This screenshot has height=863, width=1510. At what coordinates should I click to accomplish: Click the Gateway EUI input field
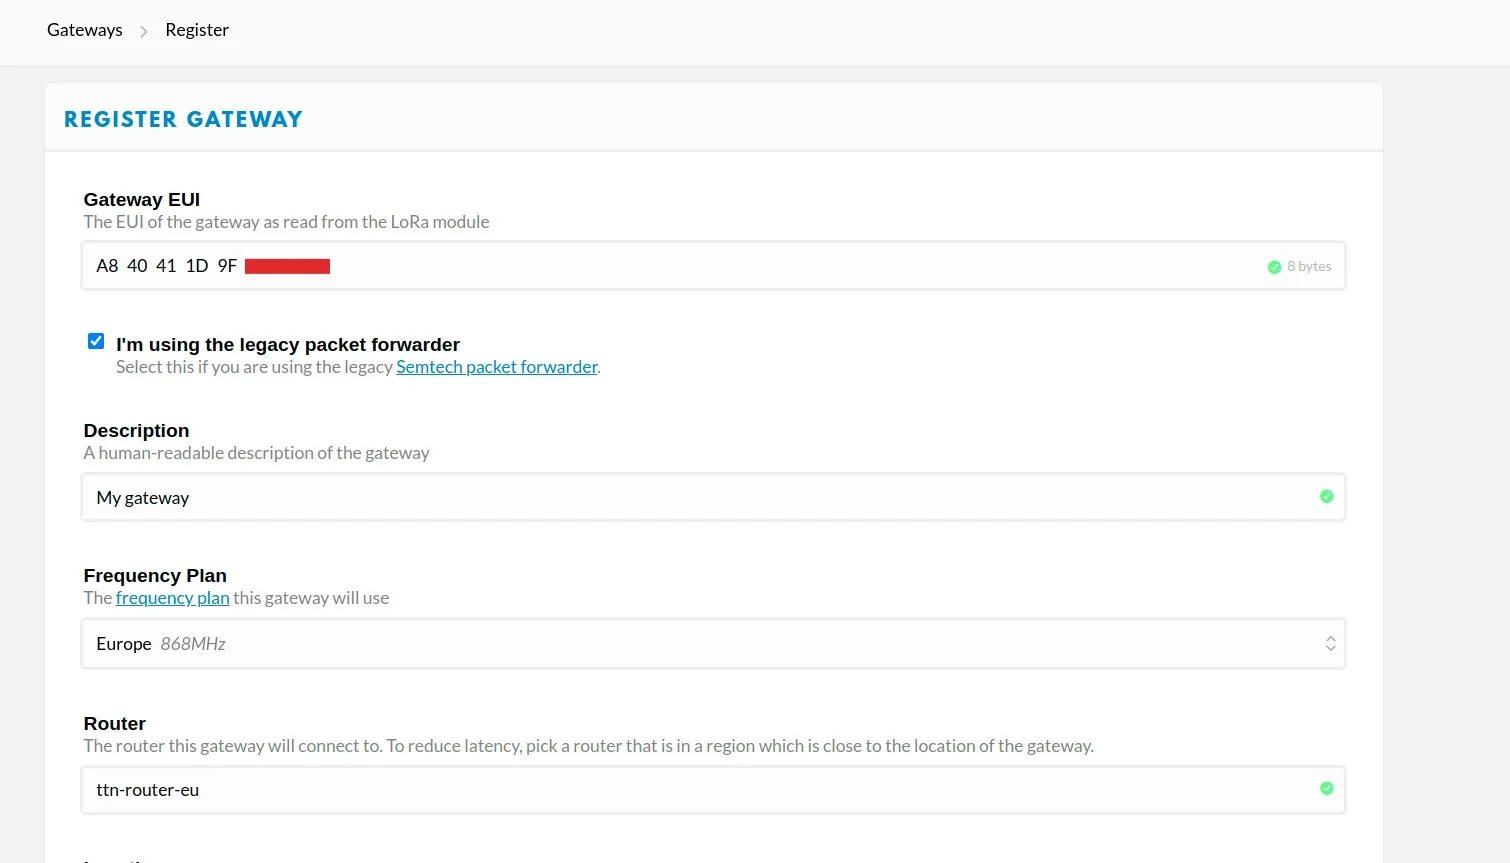[x=713, y=266]
